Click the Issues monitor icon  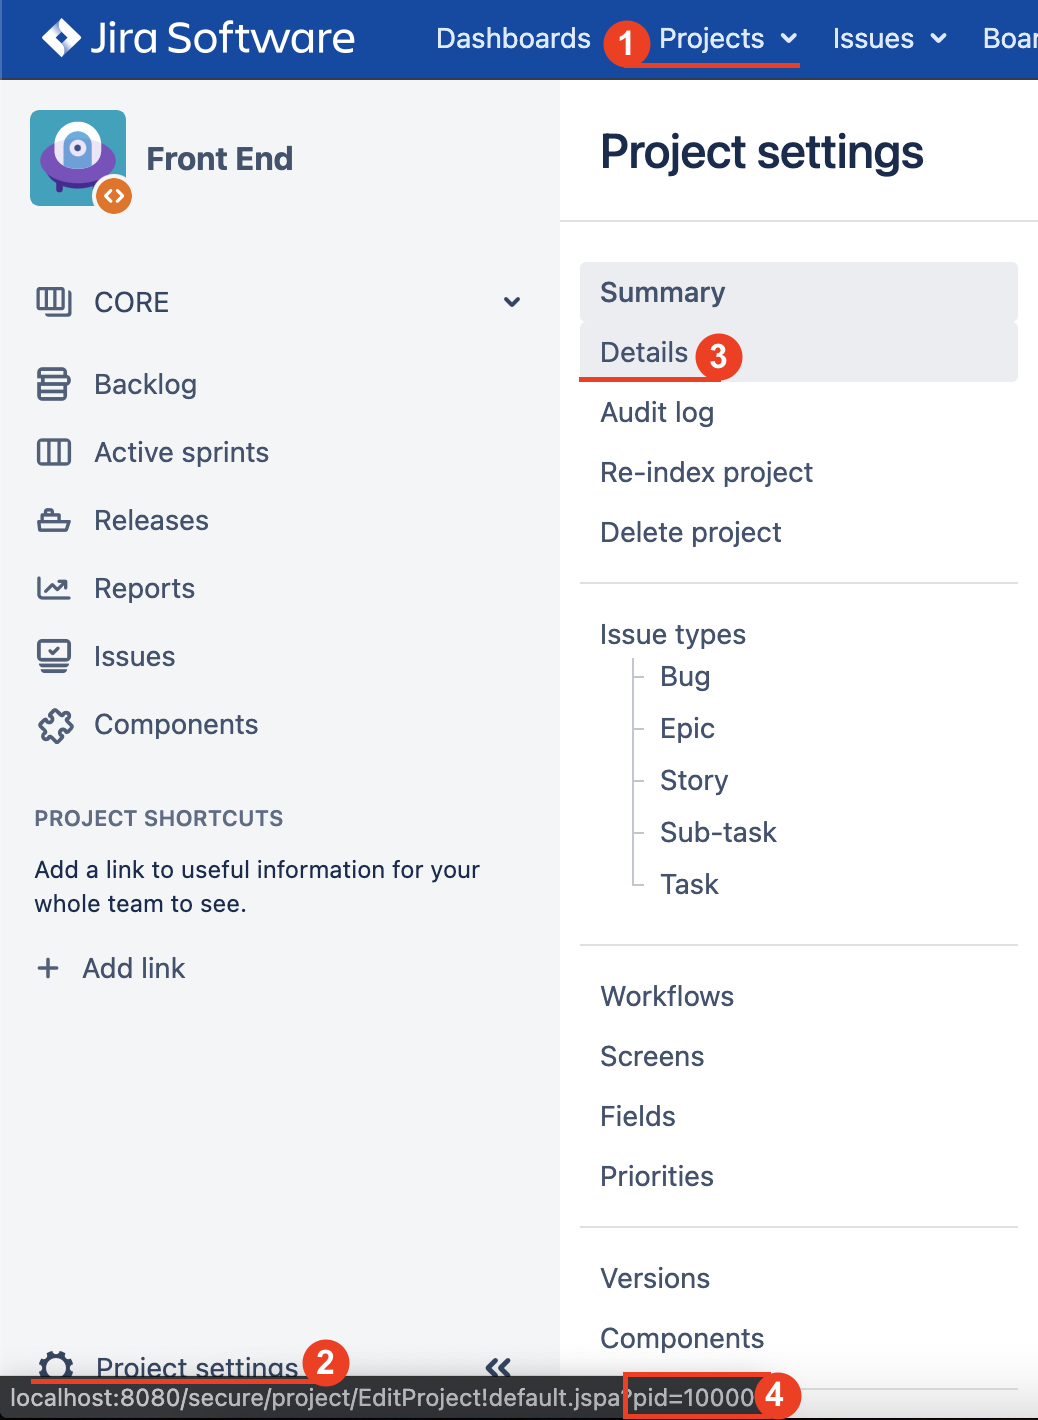(x=54, y=656)
